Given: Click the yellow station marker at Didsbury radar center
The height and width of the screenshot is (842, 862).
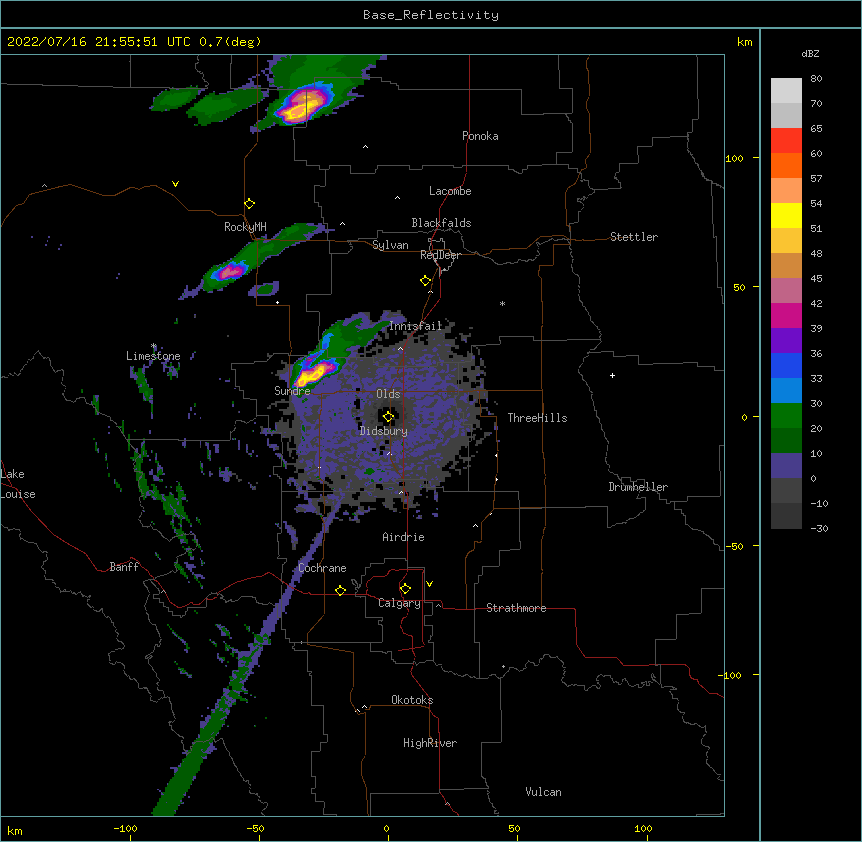Looking at the screenshot, I should coord(388,416).
